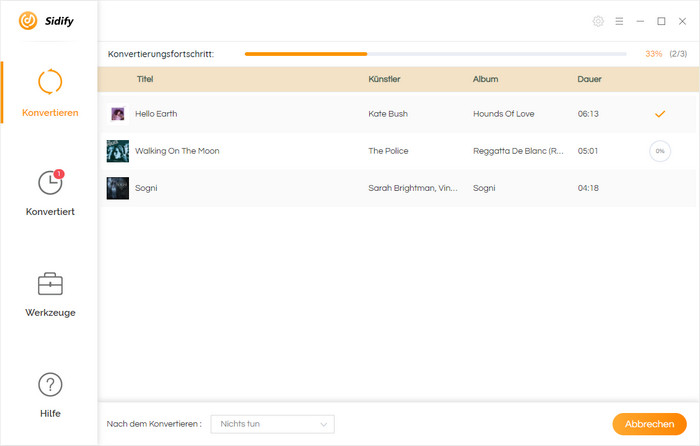Click the Dauer column header
This screenshot has height=446, width=700.
589,79
